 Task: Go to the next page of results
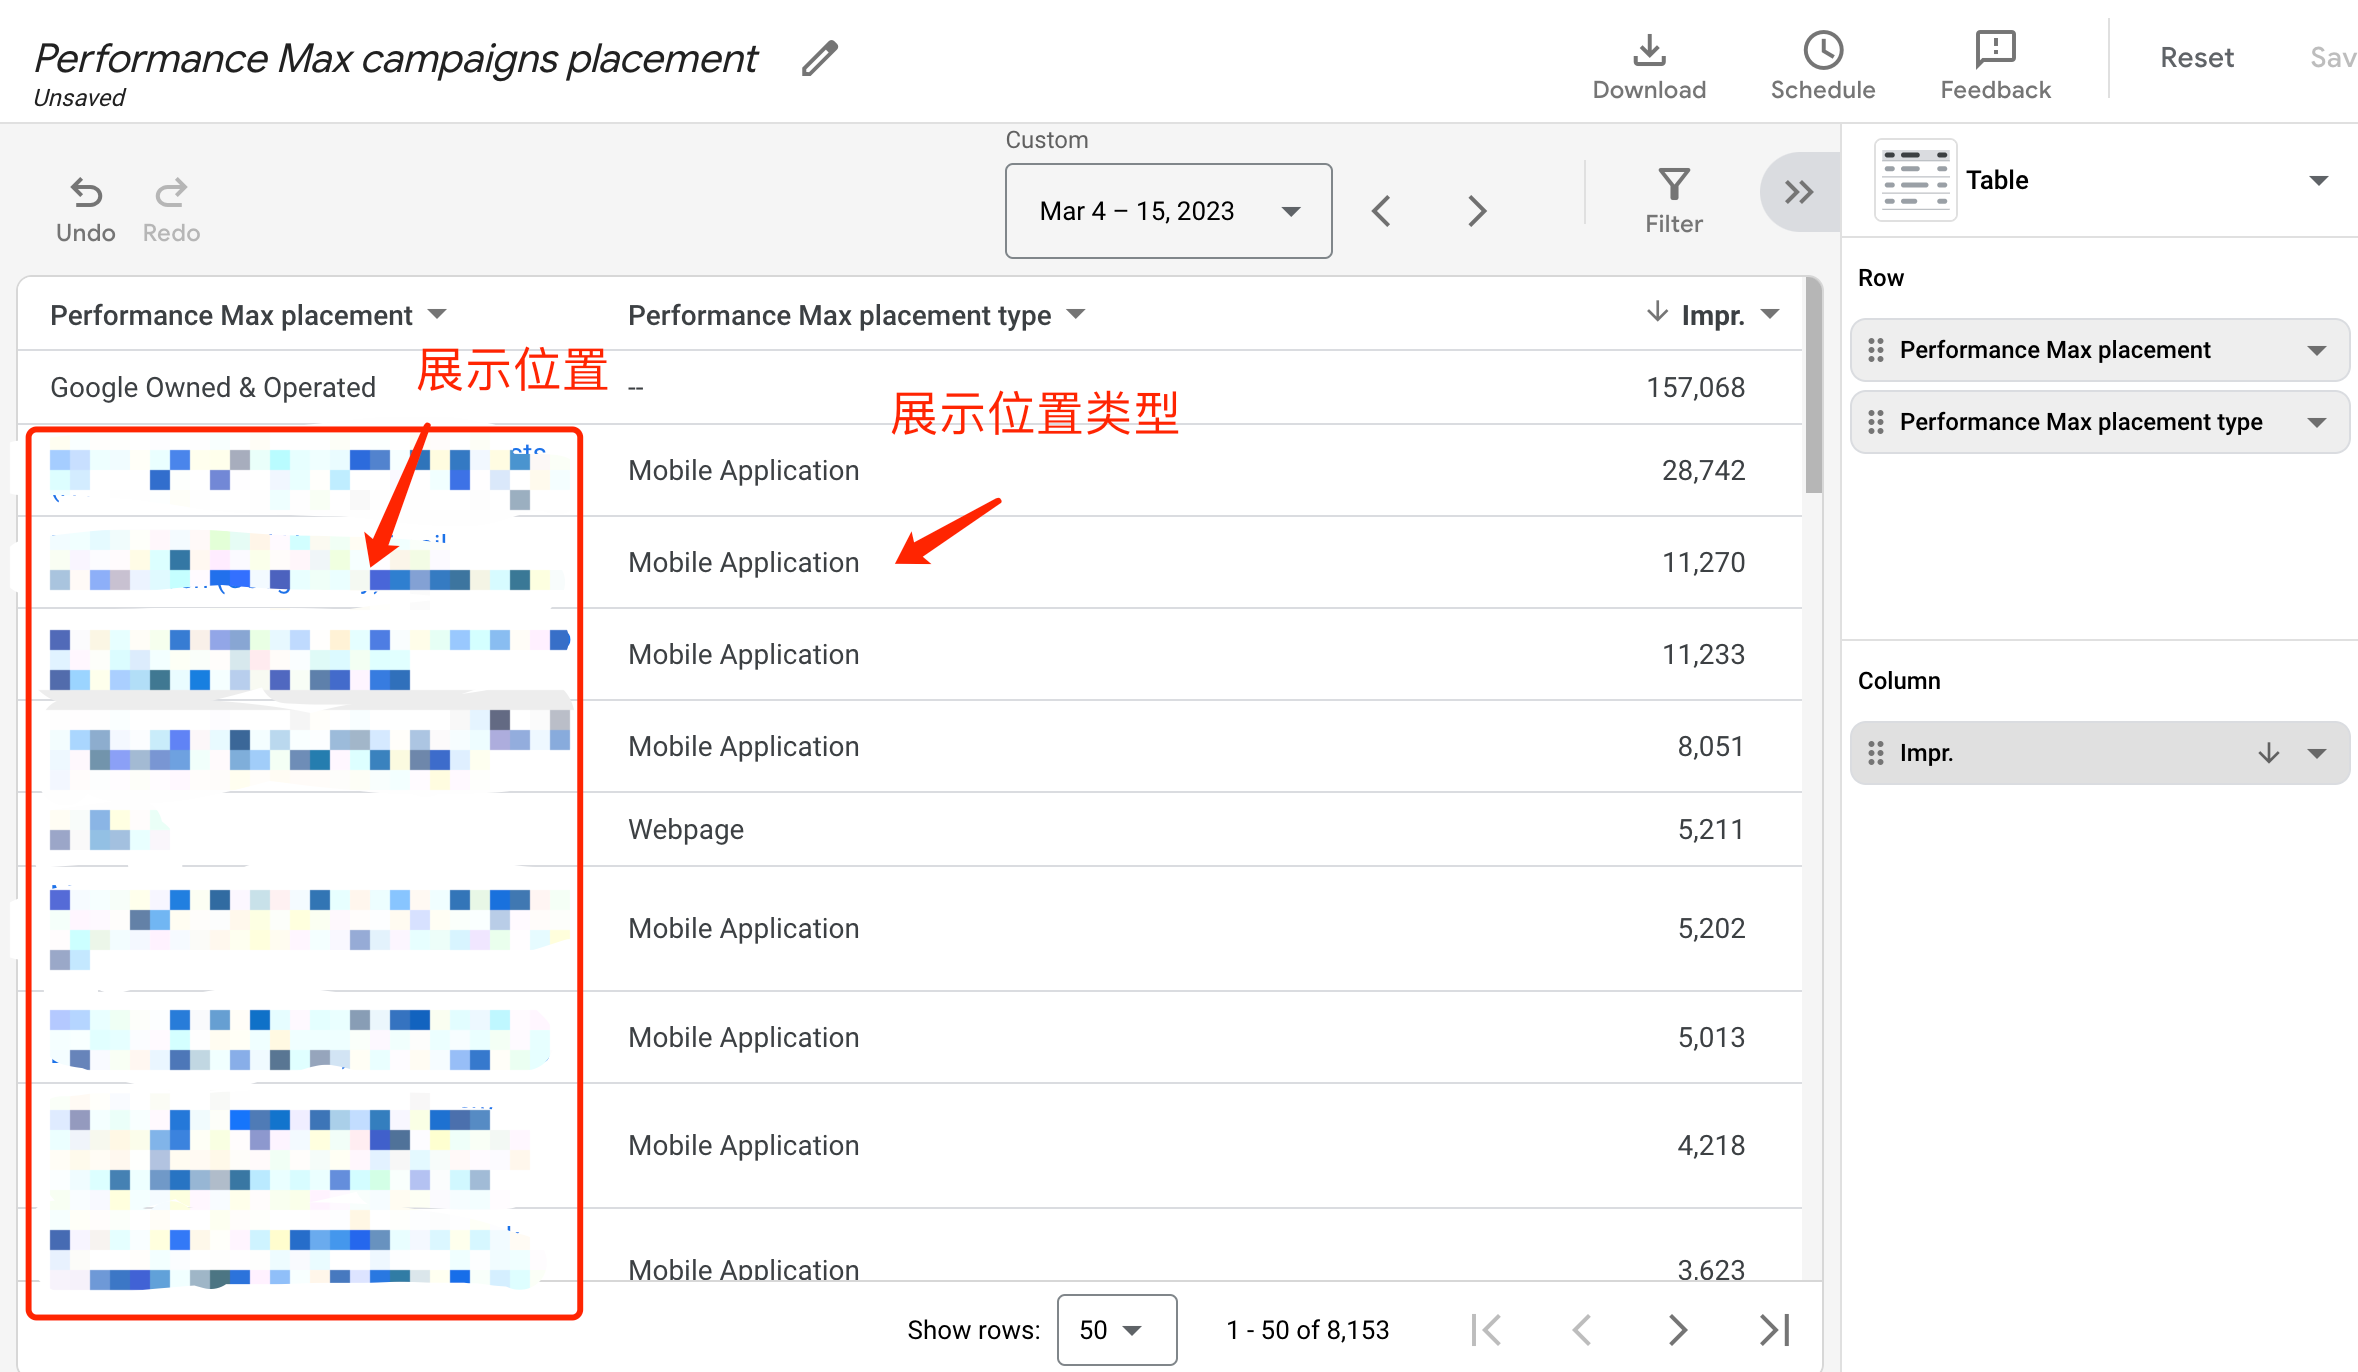coord(1678,1330)
